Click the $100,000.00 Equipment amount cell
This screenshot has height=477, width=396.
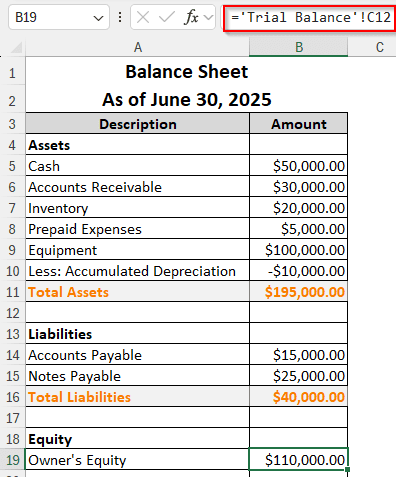299,250
